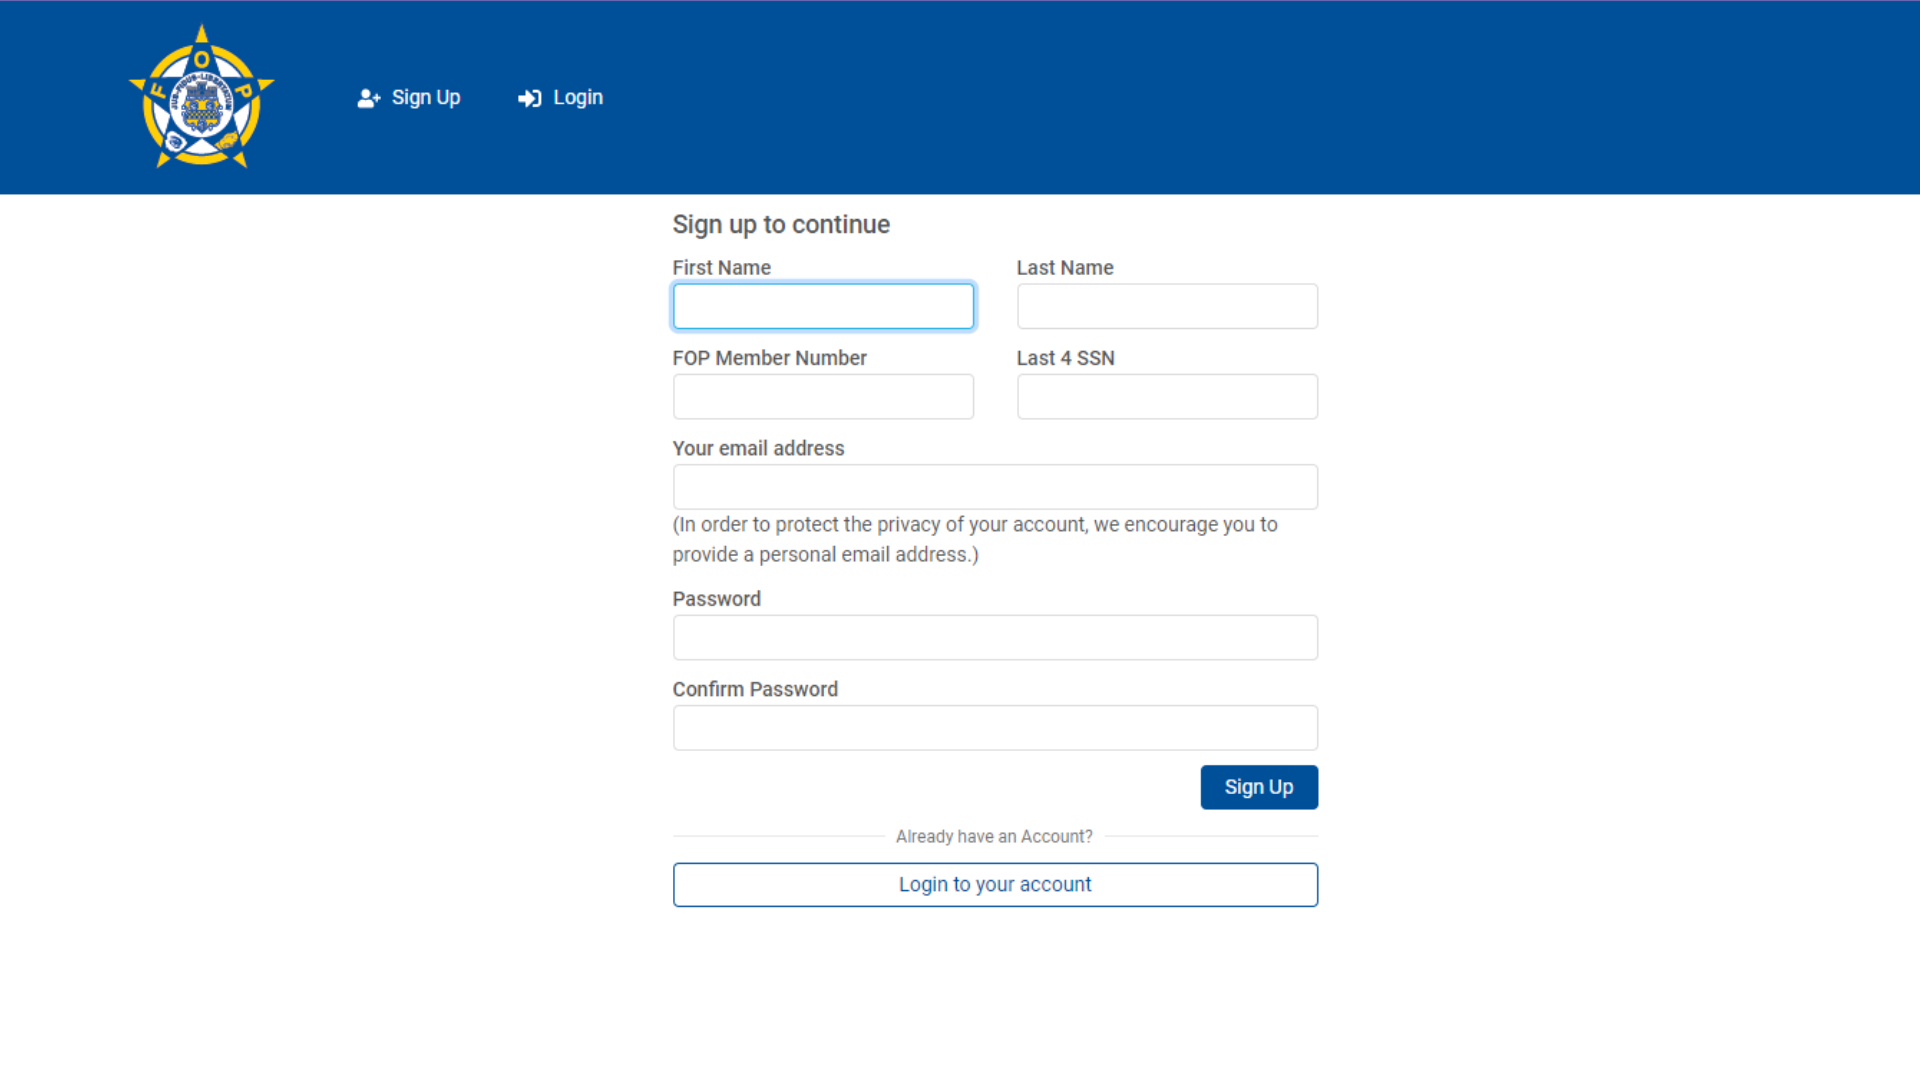1920x1080 pixels.
Task: Click the "Your email address" label text
Action: point(758,449)
